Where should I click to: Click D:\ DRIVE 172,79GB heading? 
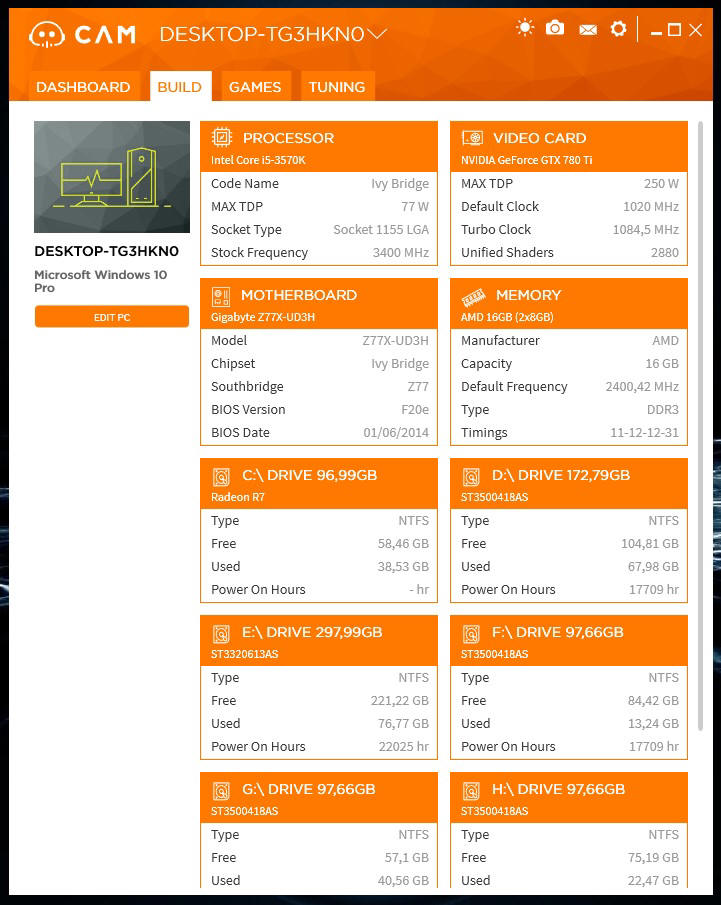[561, 475]
